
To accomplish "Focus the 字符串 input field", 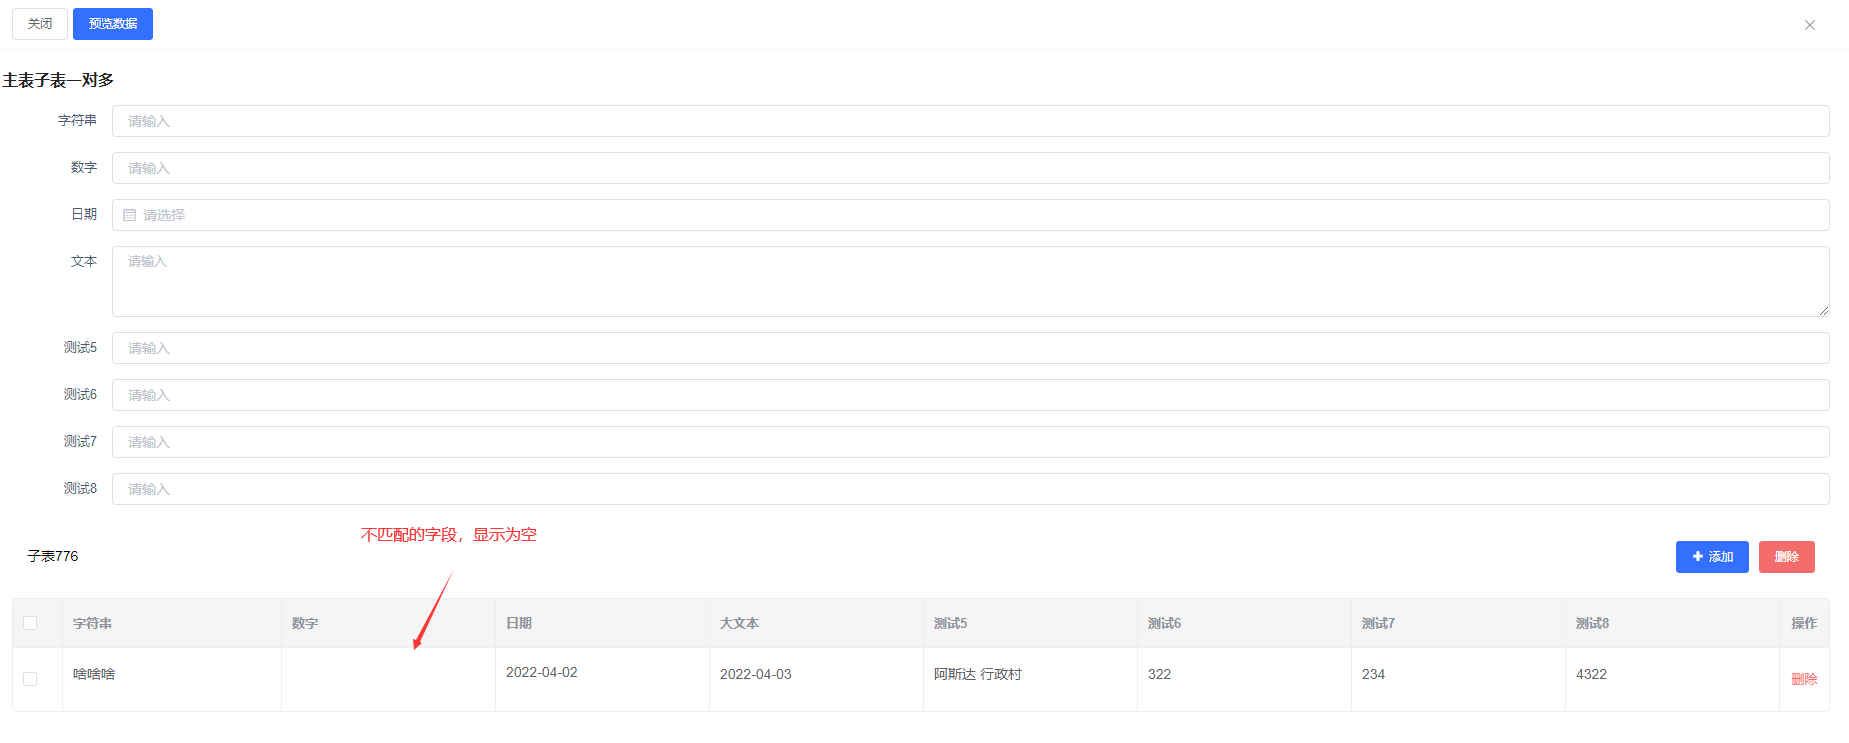I will click(970, 121).
